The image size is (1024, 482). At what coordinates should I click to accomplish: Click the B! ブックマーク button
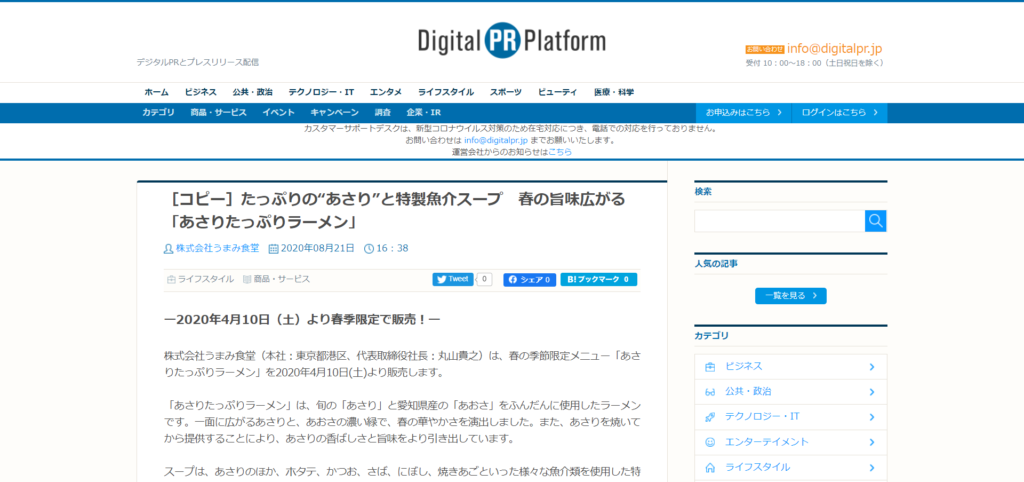(598, 280)
